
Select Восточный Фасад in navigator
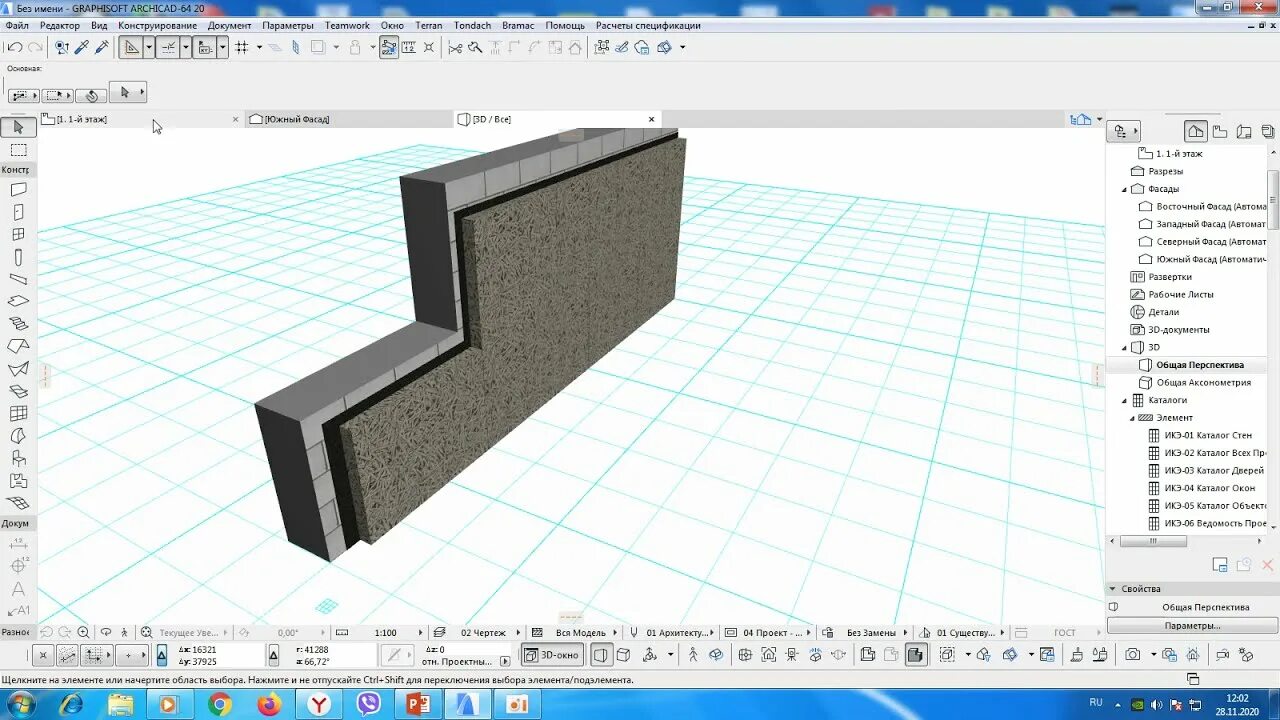point(1203,206)
